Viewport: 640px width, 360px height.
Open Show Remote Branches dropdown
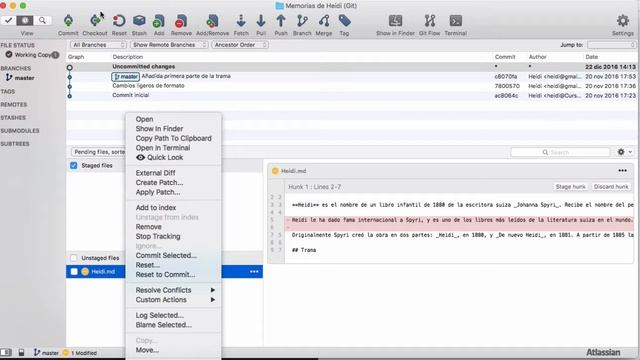169,45
